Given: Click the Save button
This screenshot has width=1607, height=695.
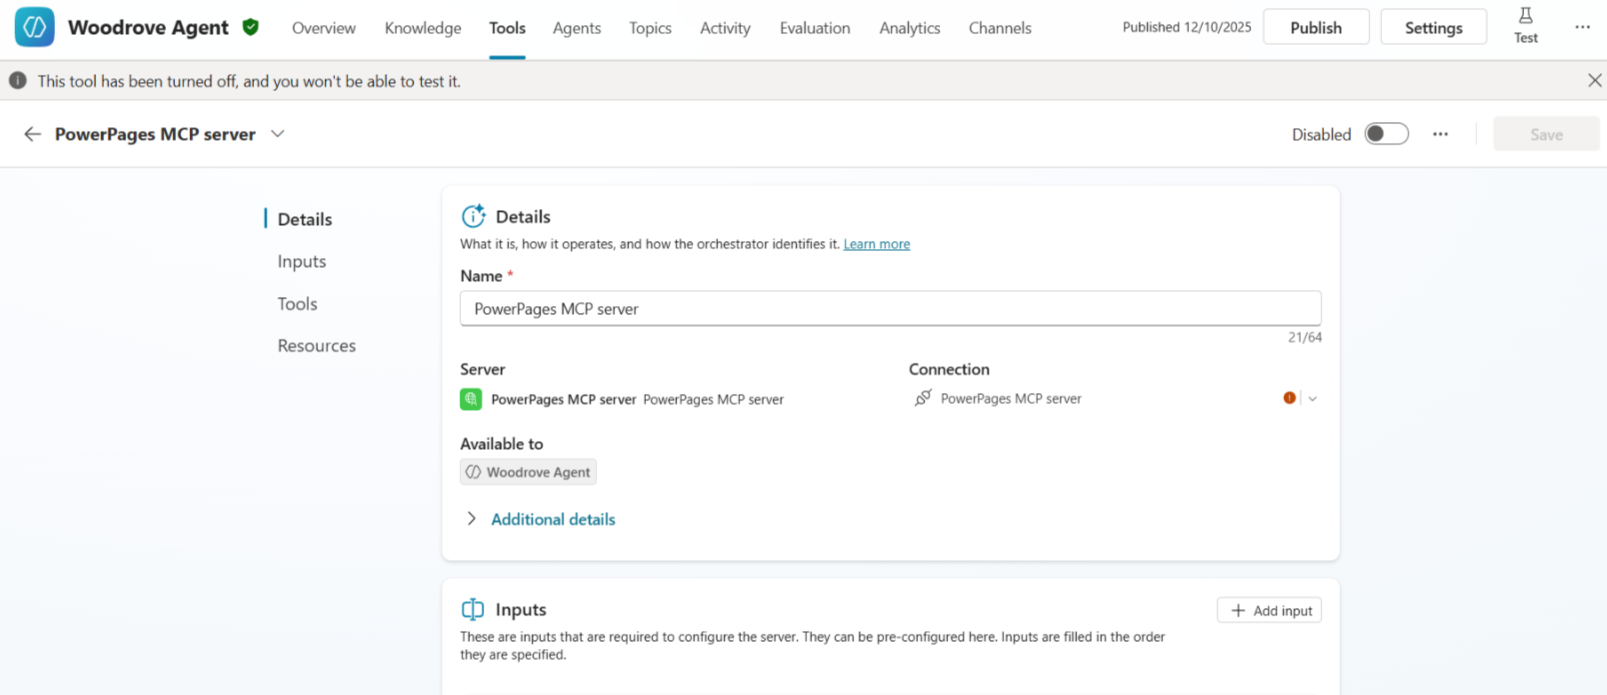Looking at the screenshot, I should [1546, 134].
